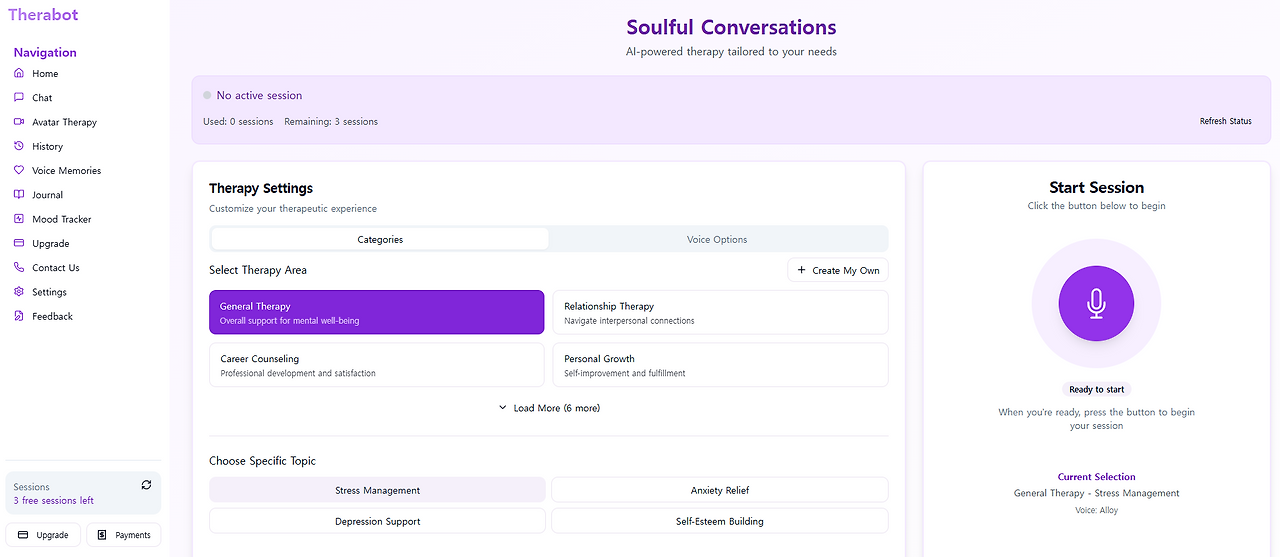The height and width of the screenshot is (557, 1280).
Task: Go to the Mood Tracker page
Action: (x=61, y=219)
